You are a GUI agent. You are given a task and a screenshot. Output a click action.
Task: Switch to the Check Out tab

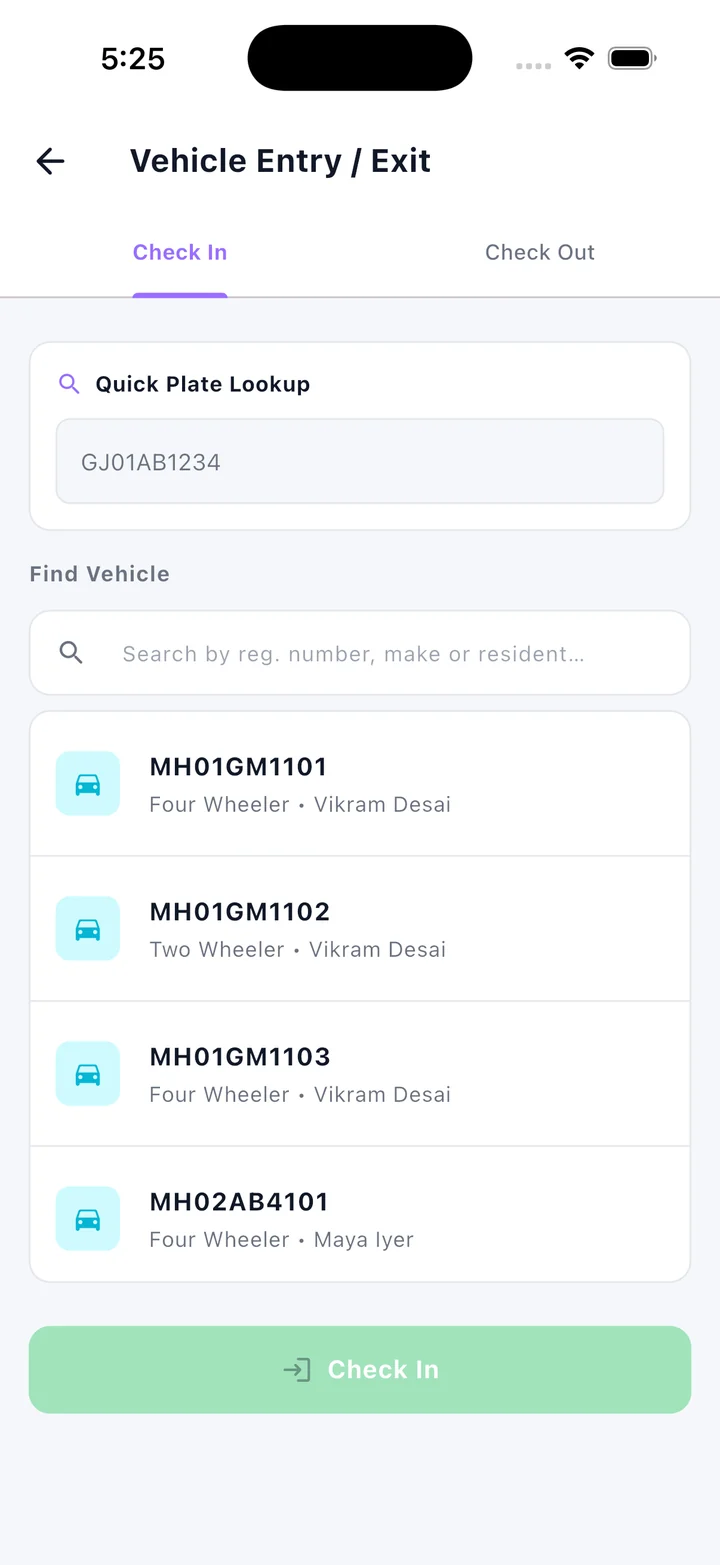click(x=540, y=253)
